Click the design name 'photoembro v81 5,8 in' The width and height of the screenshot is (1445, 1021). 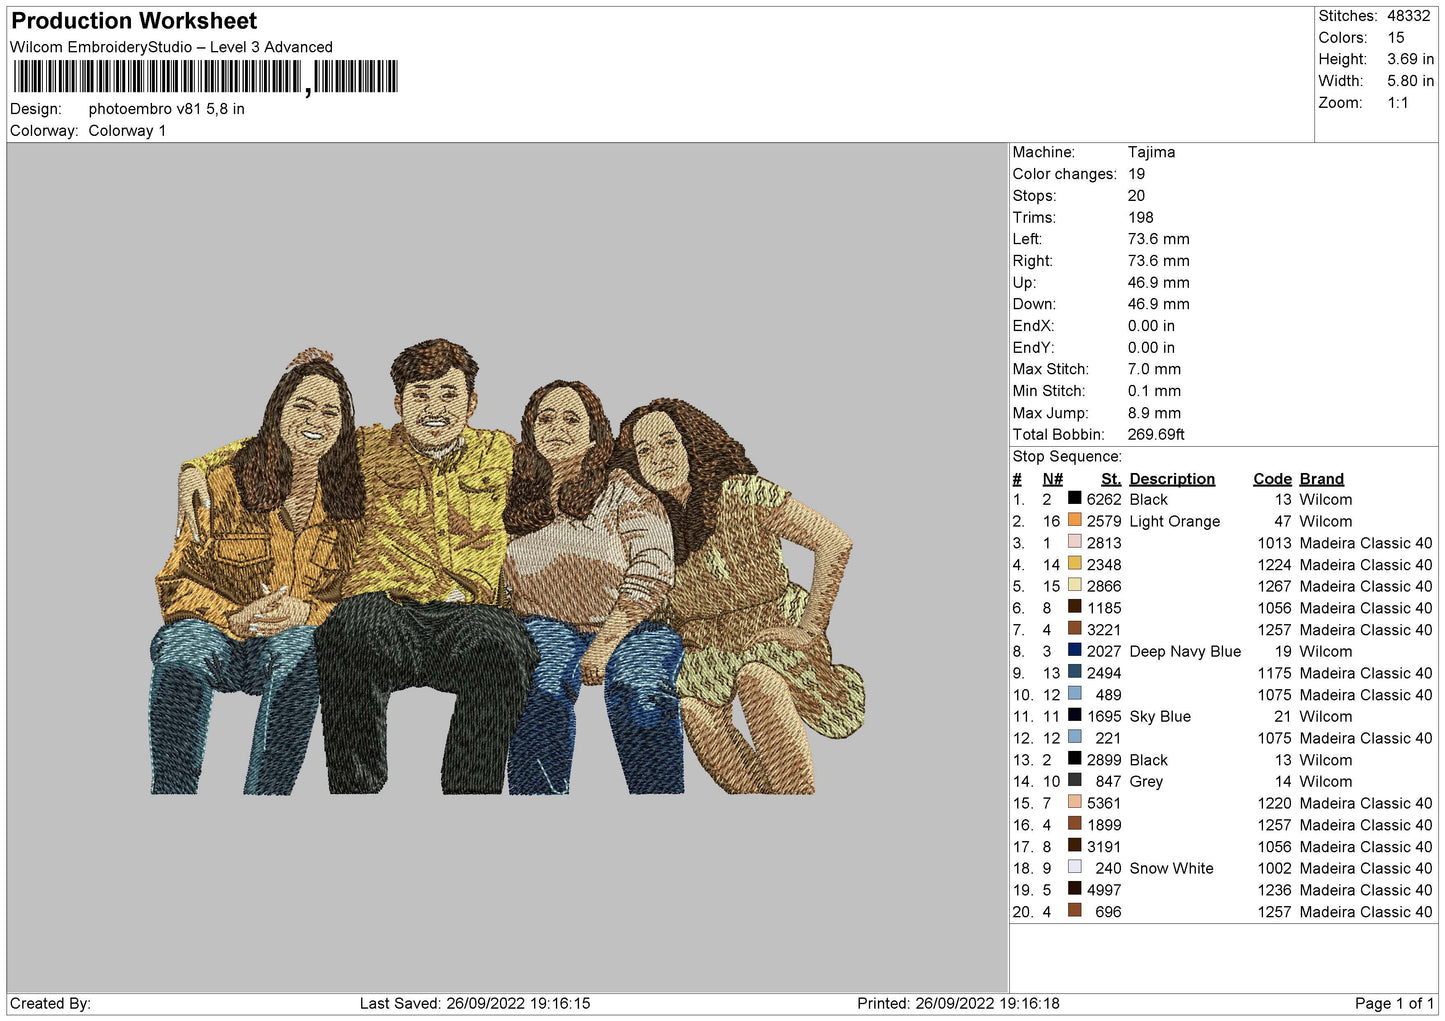pyautogui.click(x=167, y=109)
